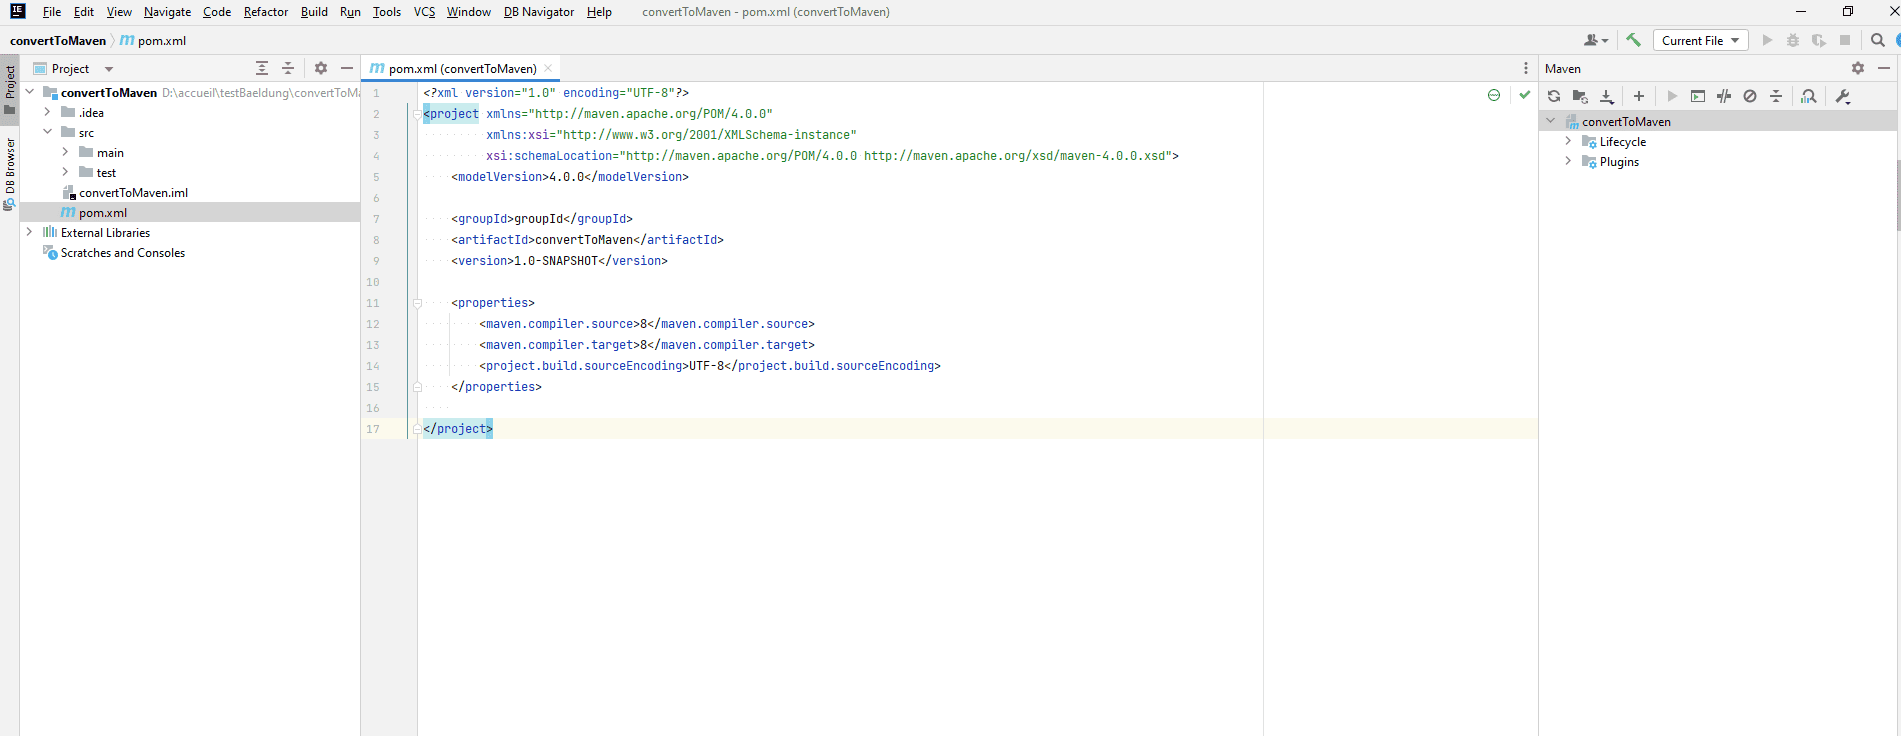This screenshot has height=736, width=1901.
Task: Open user account dropdown icon
Action: point(1596,40)
